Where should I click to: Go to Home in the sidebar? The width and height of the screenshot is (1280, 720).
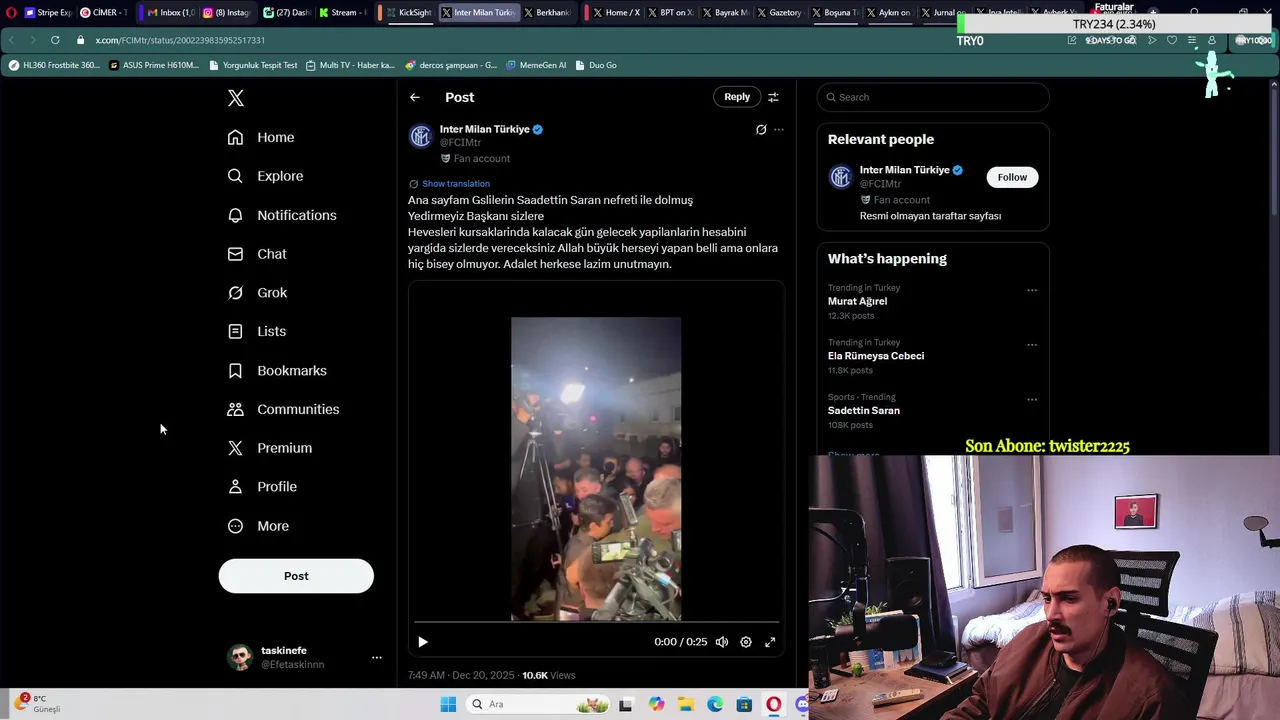(x=261, y=137)
